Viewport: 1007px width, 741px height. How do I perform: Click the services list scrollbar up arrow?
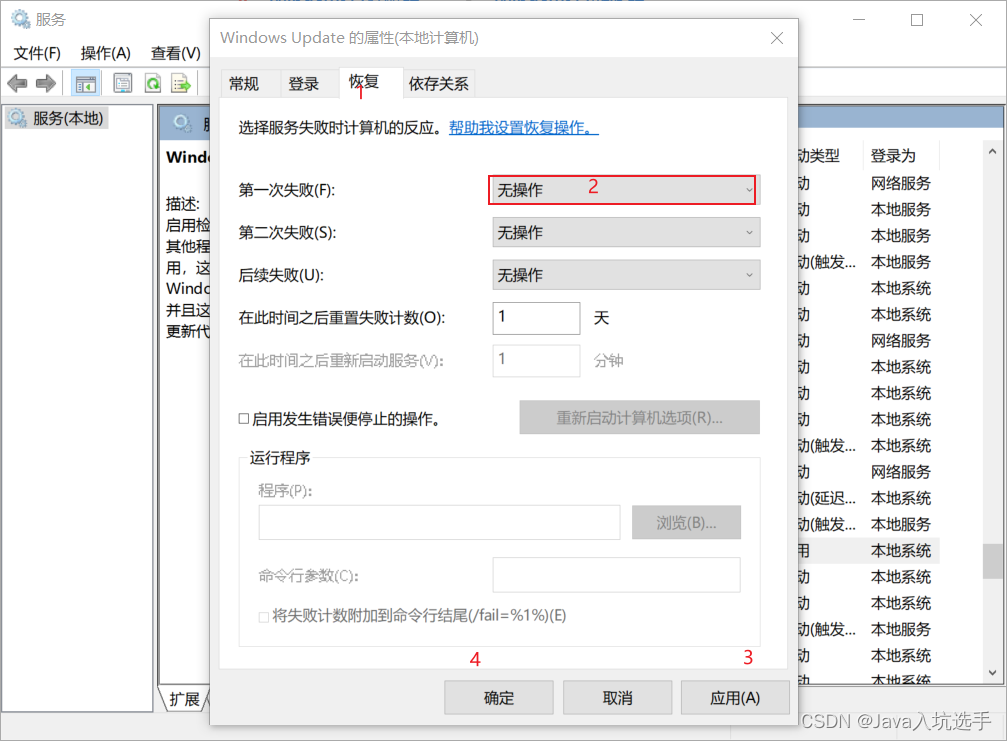(x=993, y=152)
